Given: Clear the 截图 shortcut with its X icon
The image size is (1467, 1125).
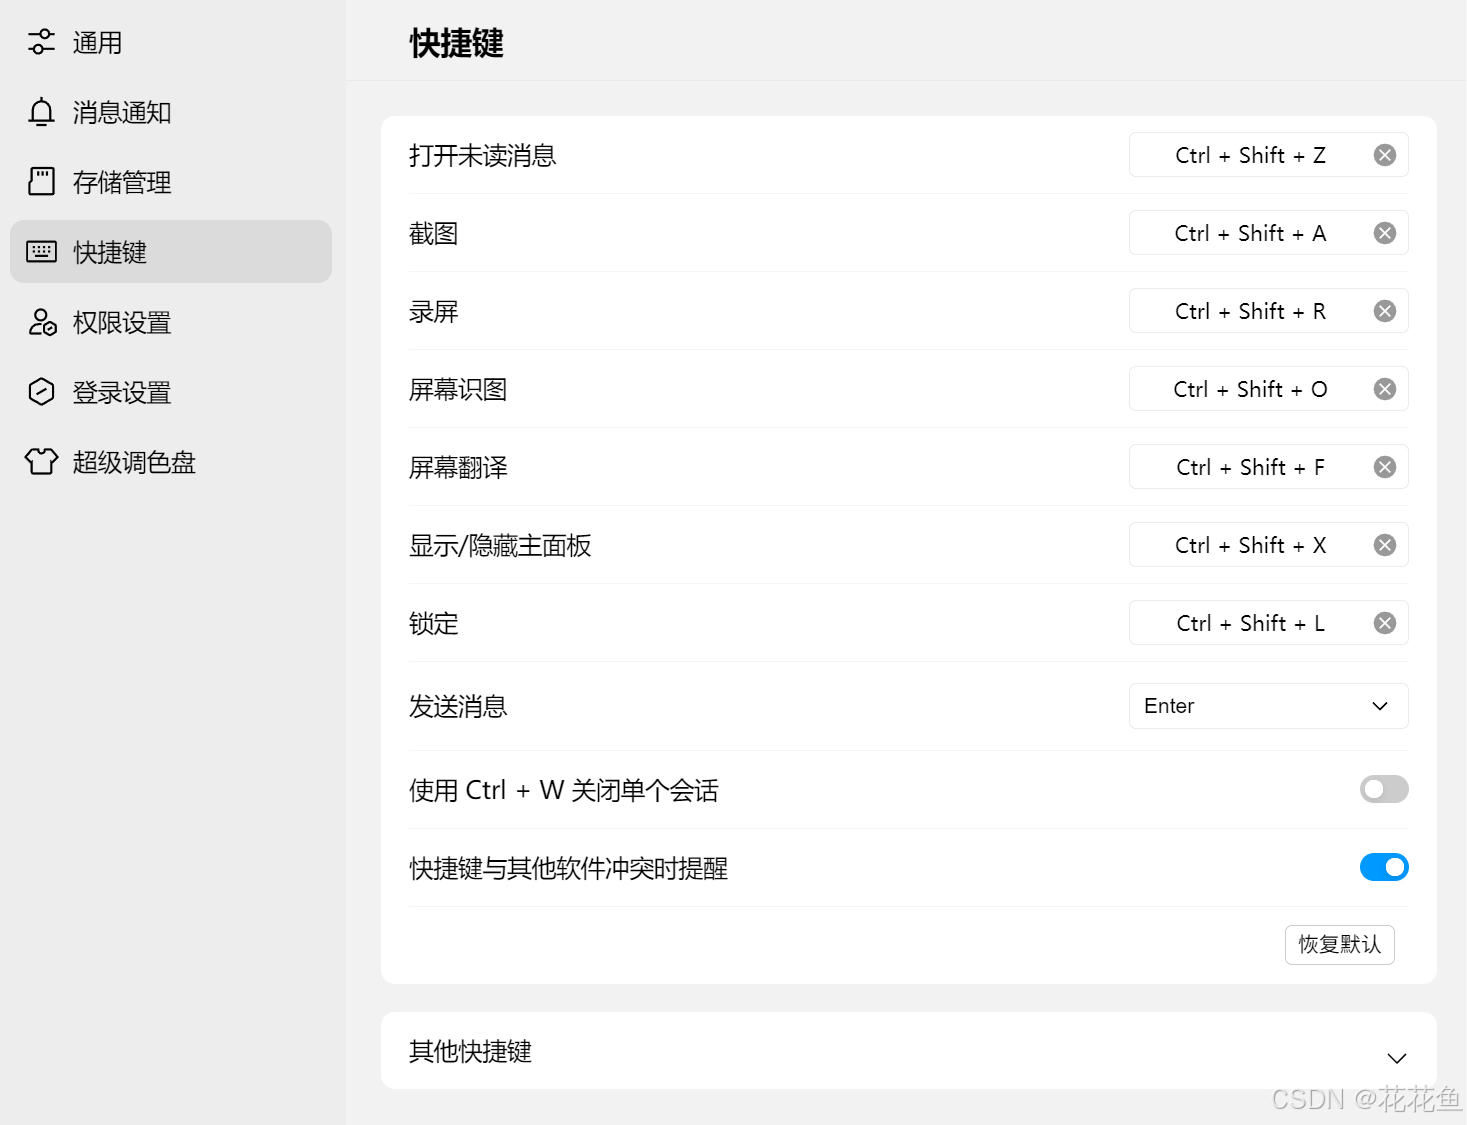Looking at the screenshot, I should pyautogui.click(x=1384, y=232).
